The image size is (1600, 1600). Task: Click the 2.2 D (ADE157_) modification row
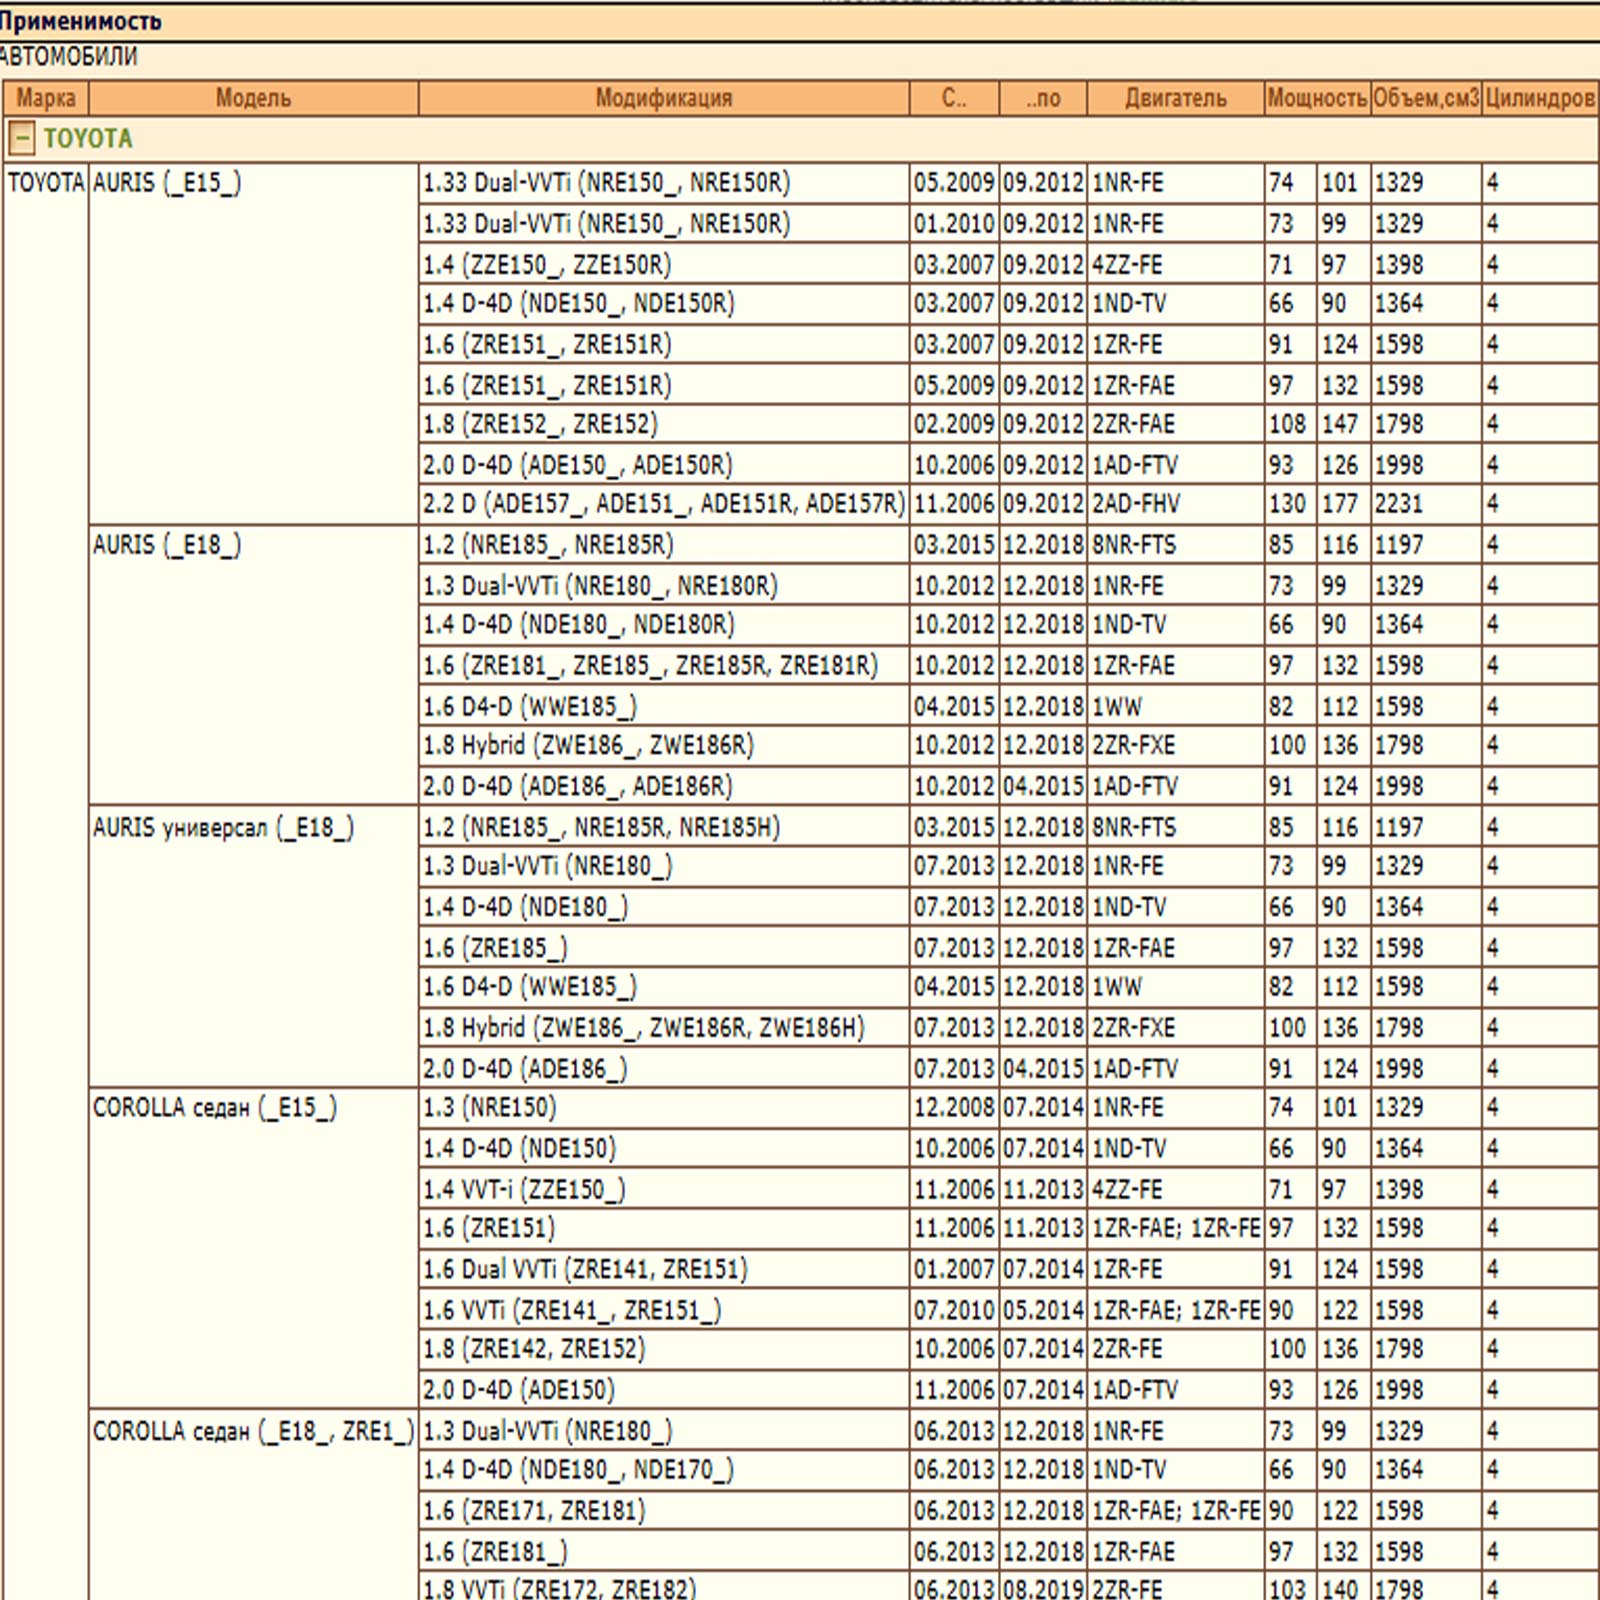coord(663,504)
